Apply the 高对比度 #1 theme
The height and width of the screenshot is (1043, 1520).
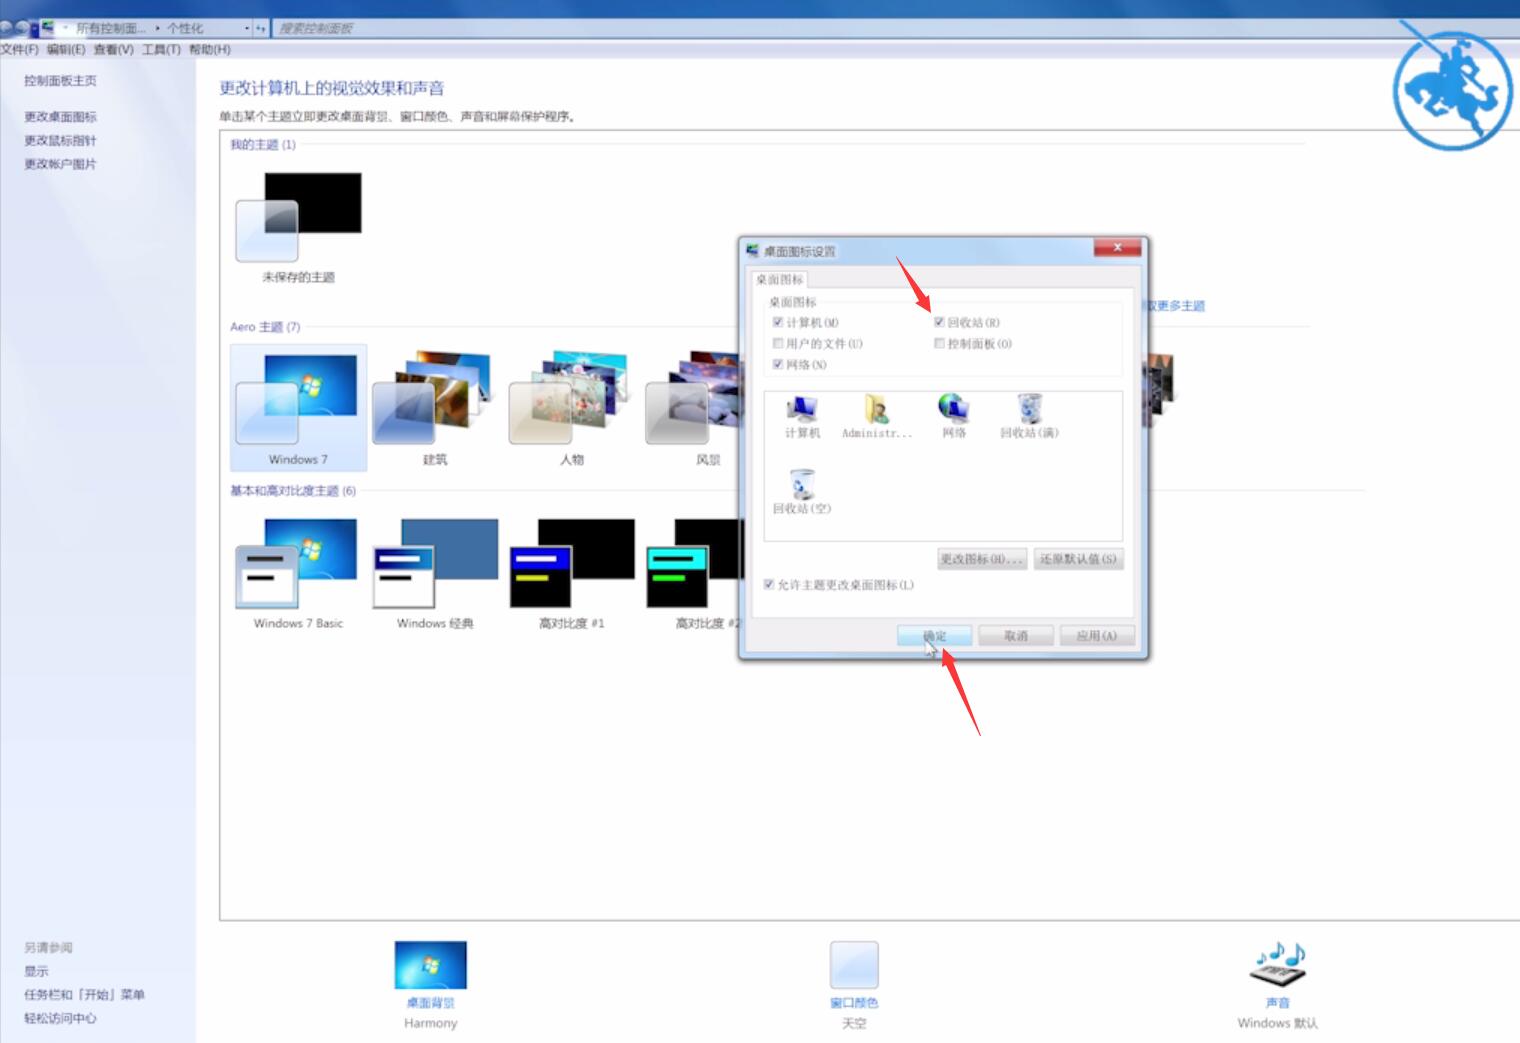tap(571, 573)
